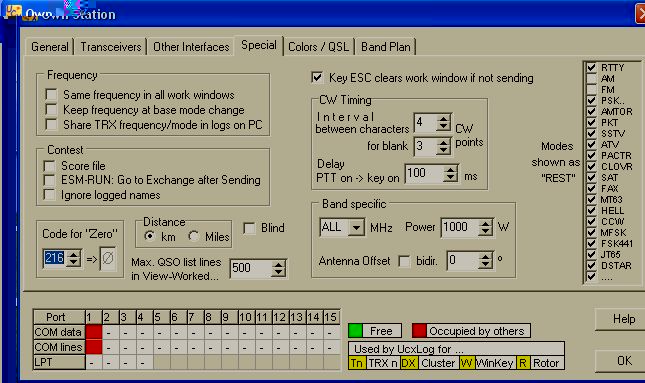Click the red COM lines port 1 cell

point(94,347)
